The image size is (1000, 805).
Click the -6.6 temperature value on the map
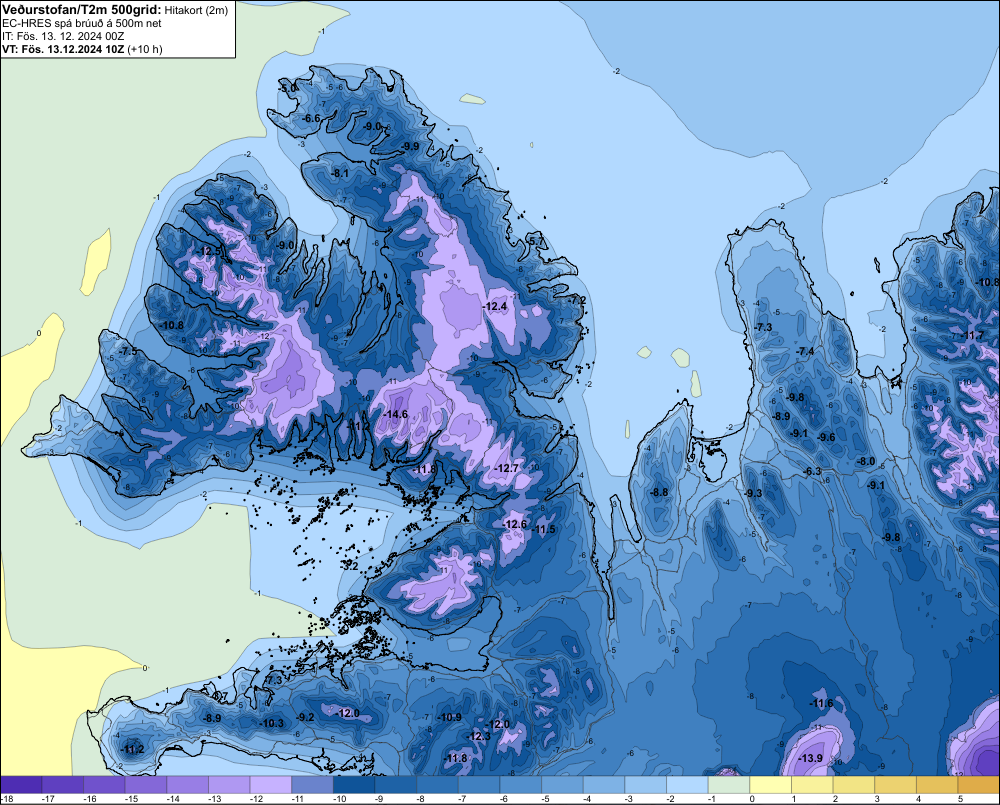click(311, 118)
